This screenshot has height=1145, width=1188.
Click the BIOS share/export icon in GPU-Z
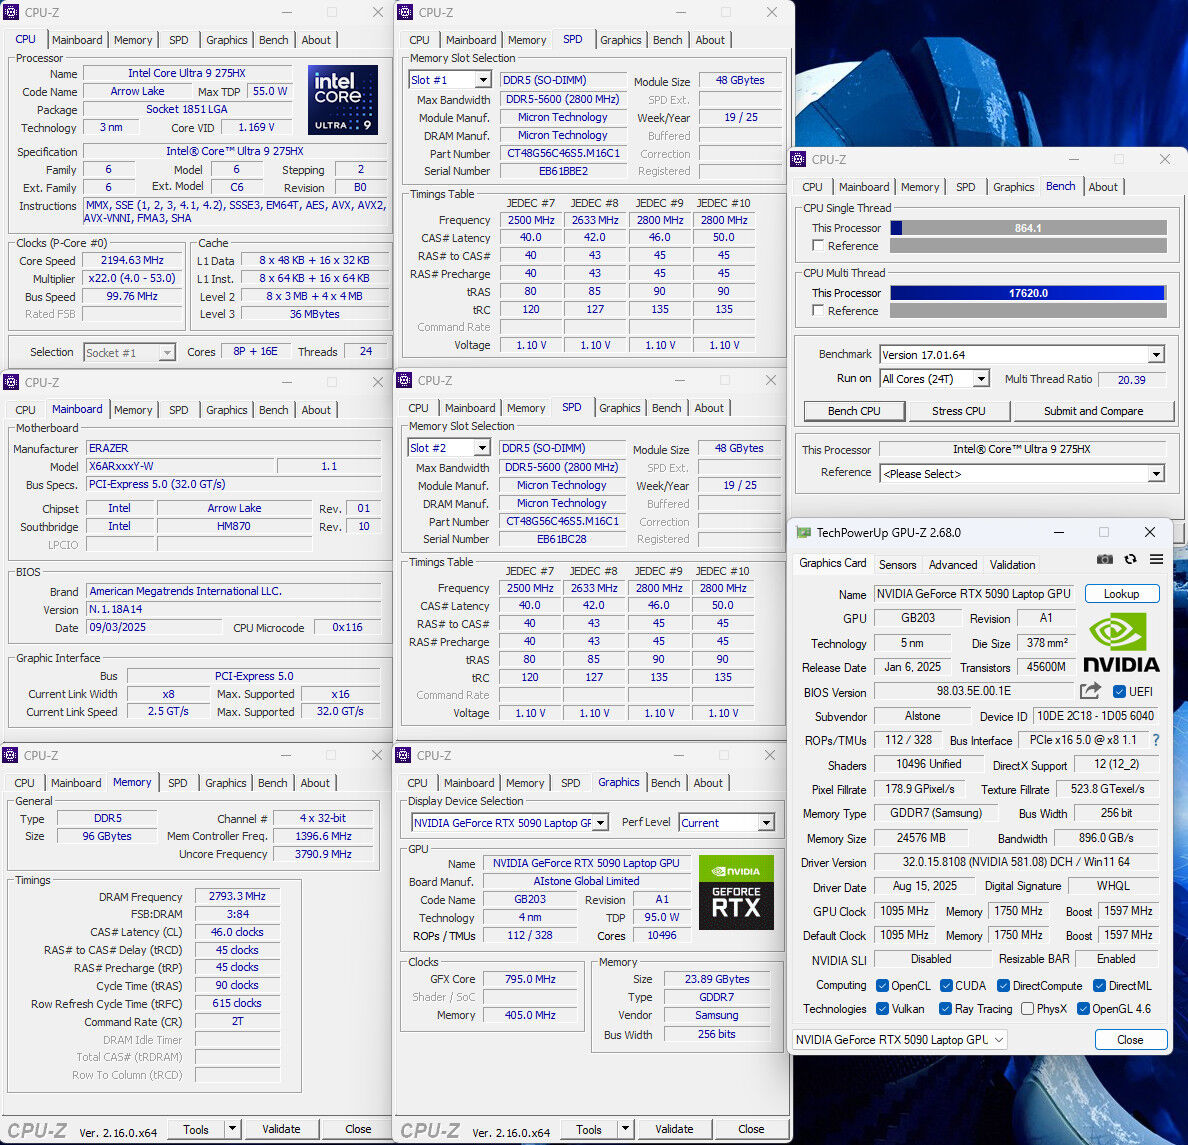pyautogui.click(x=1090, y=690)
